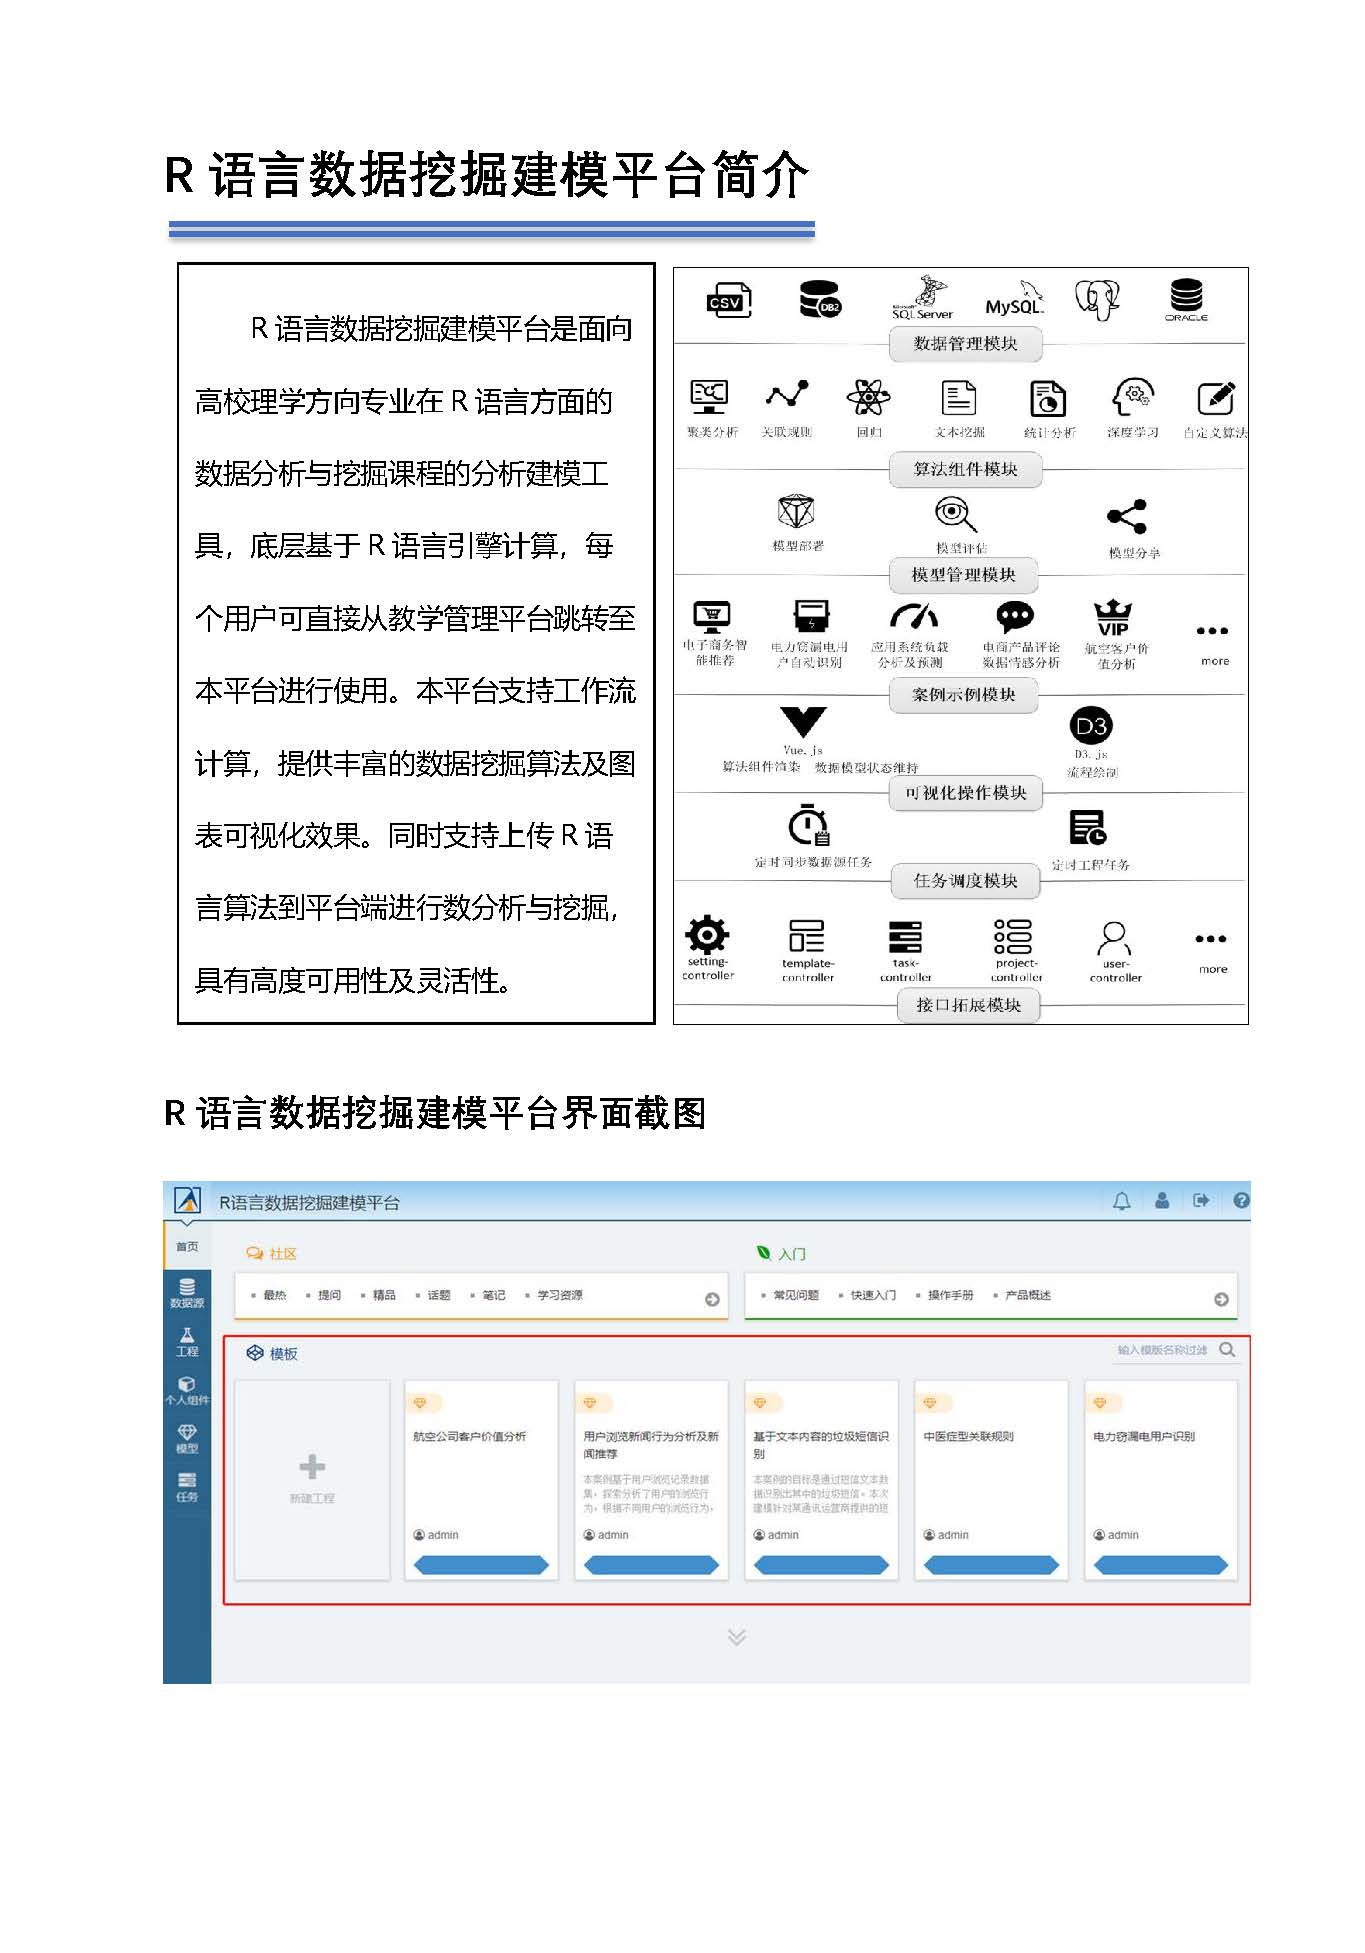The height and width of the screenshot is (1953, 1365).
Task: Open 常见问题 link
Action: click(796, 1295)
